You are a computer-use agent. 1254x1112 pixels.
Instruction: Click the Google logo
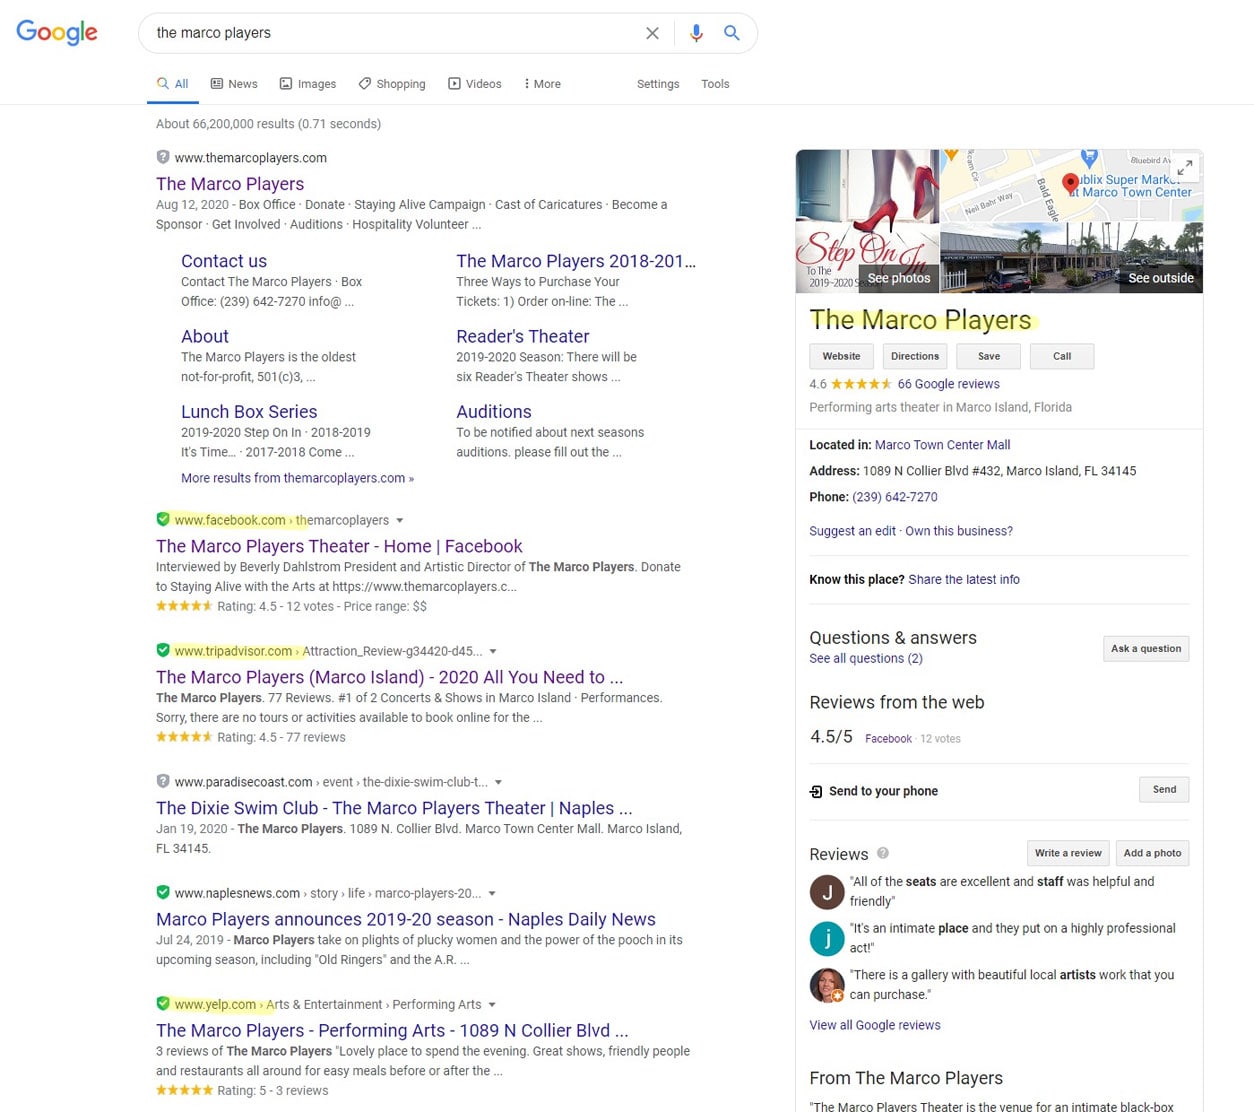point(57,32)
